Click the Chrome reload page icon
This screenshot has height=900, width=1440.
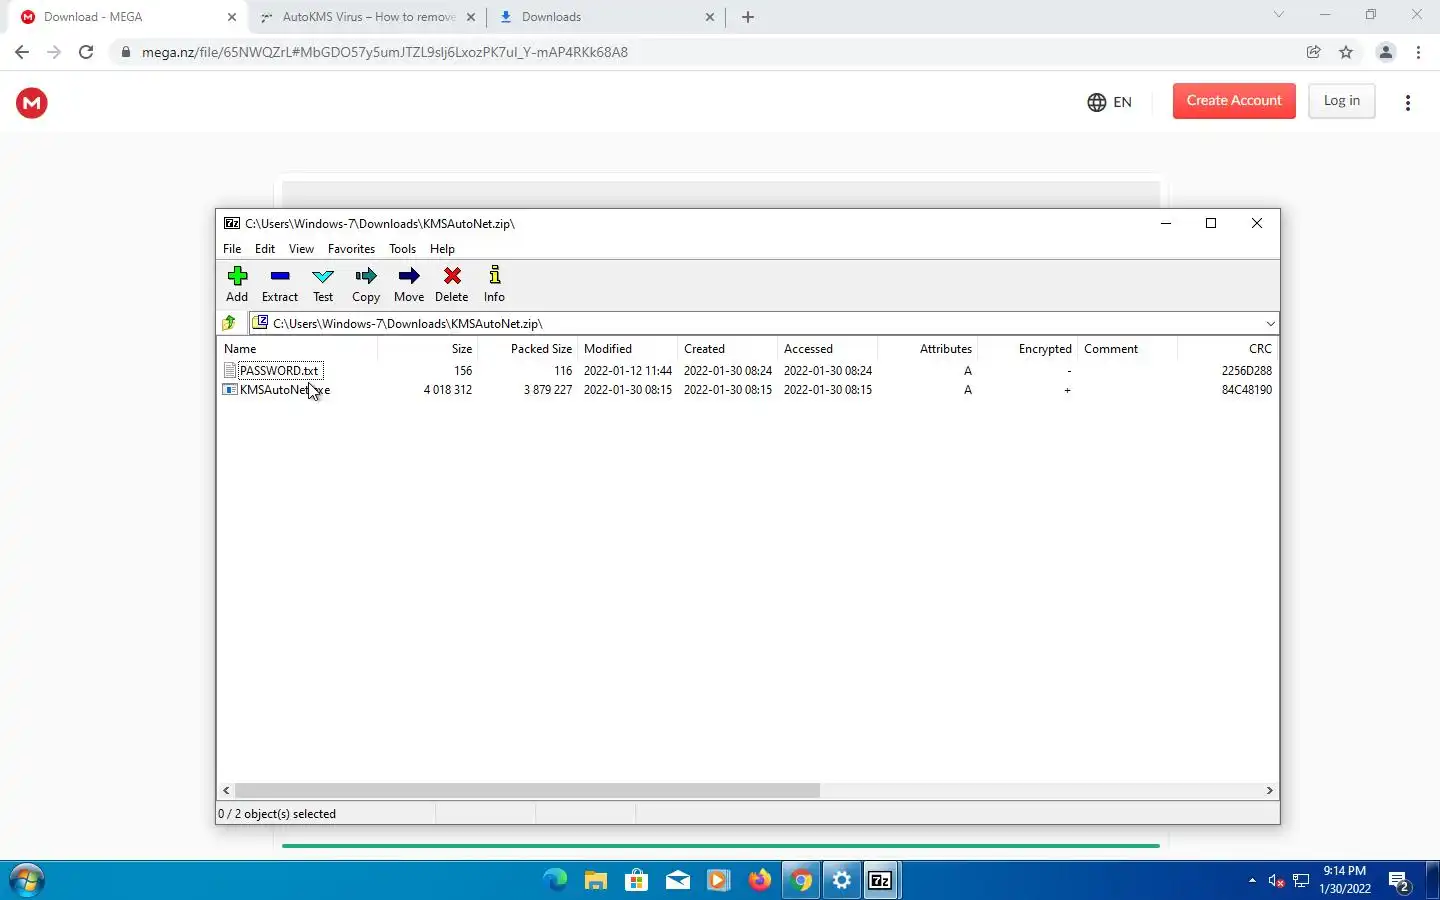click(x=86, y=52)
